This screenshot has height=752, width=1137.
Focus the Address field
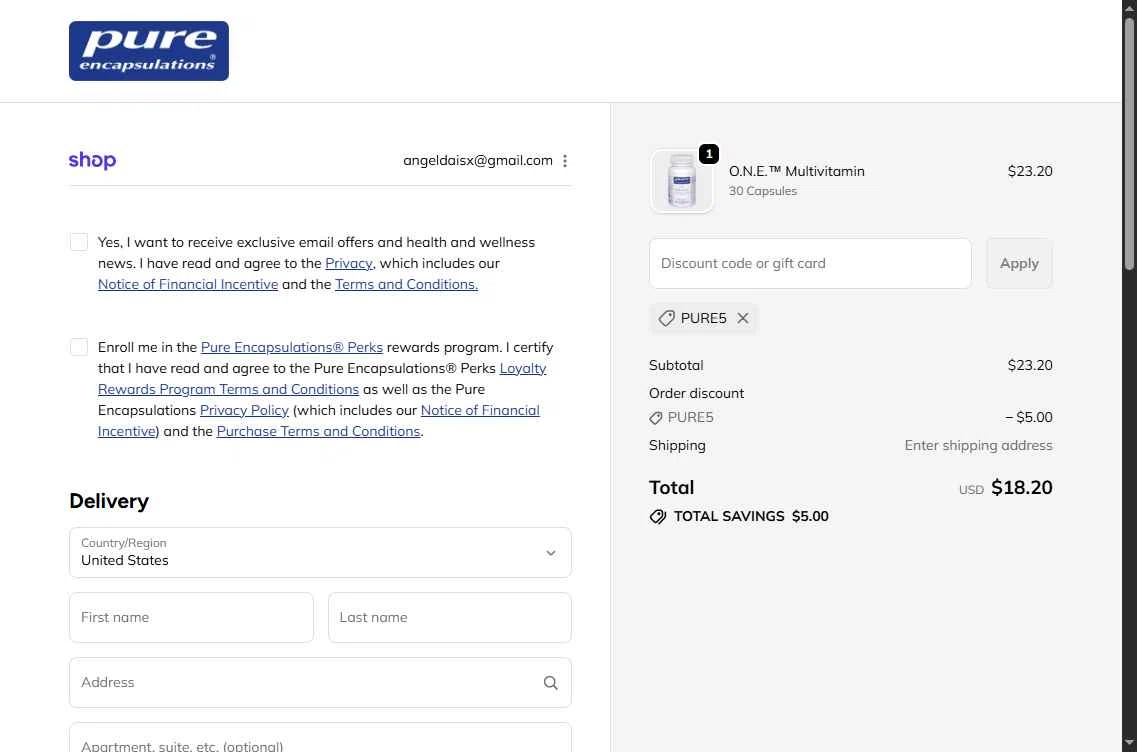pos(321,682)
